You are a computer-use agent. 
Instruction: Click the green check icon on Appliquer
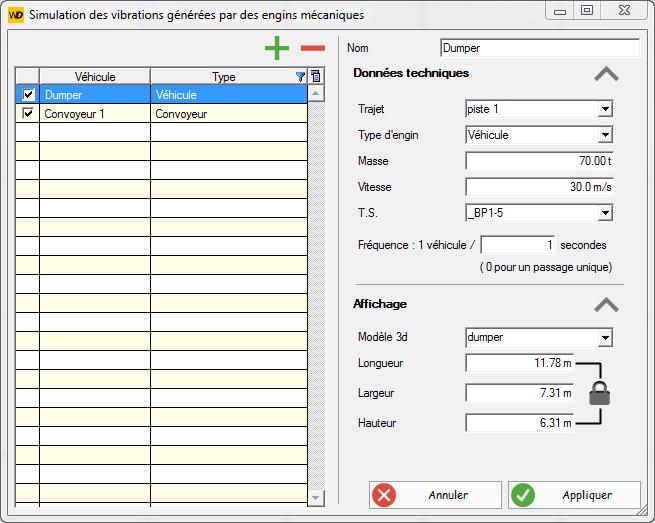(x=523, y=495)
